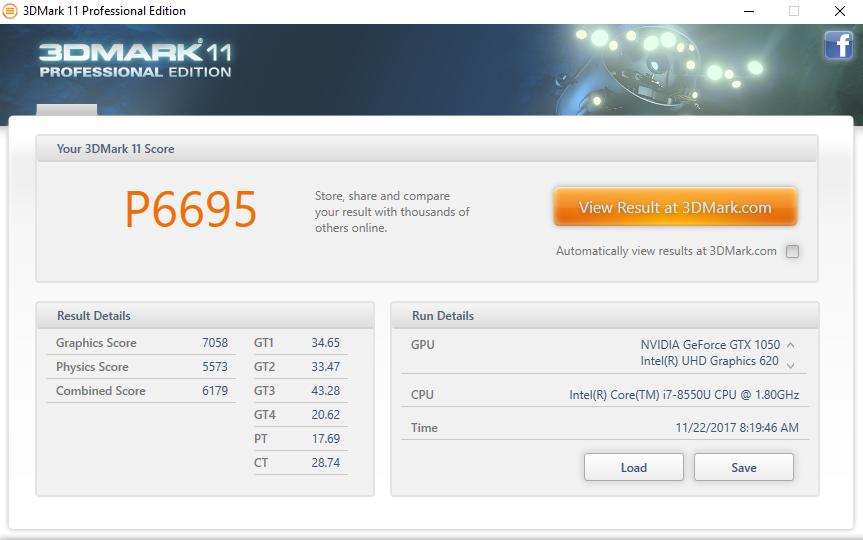Click the run time 11/22/2017 8:19:46 AM
The width and height of the screenshot is (863, 540).
tap(737, 428)
